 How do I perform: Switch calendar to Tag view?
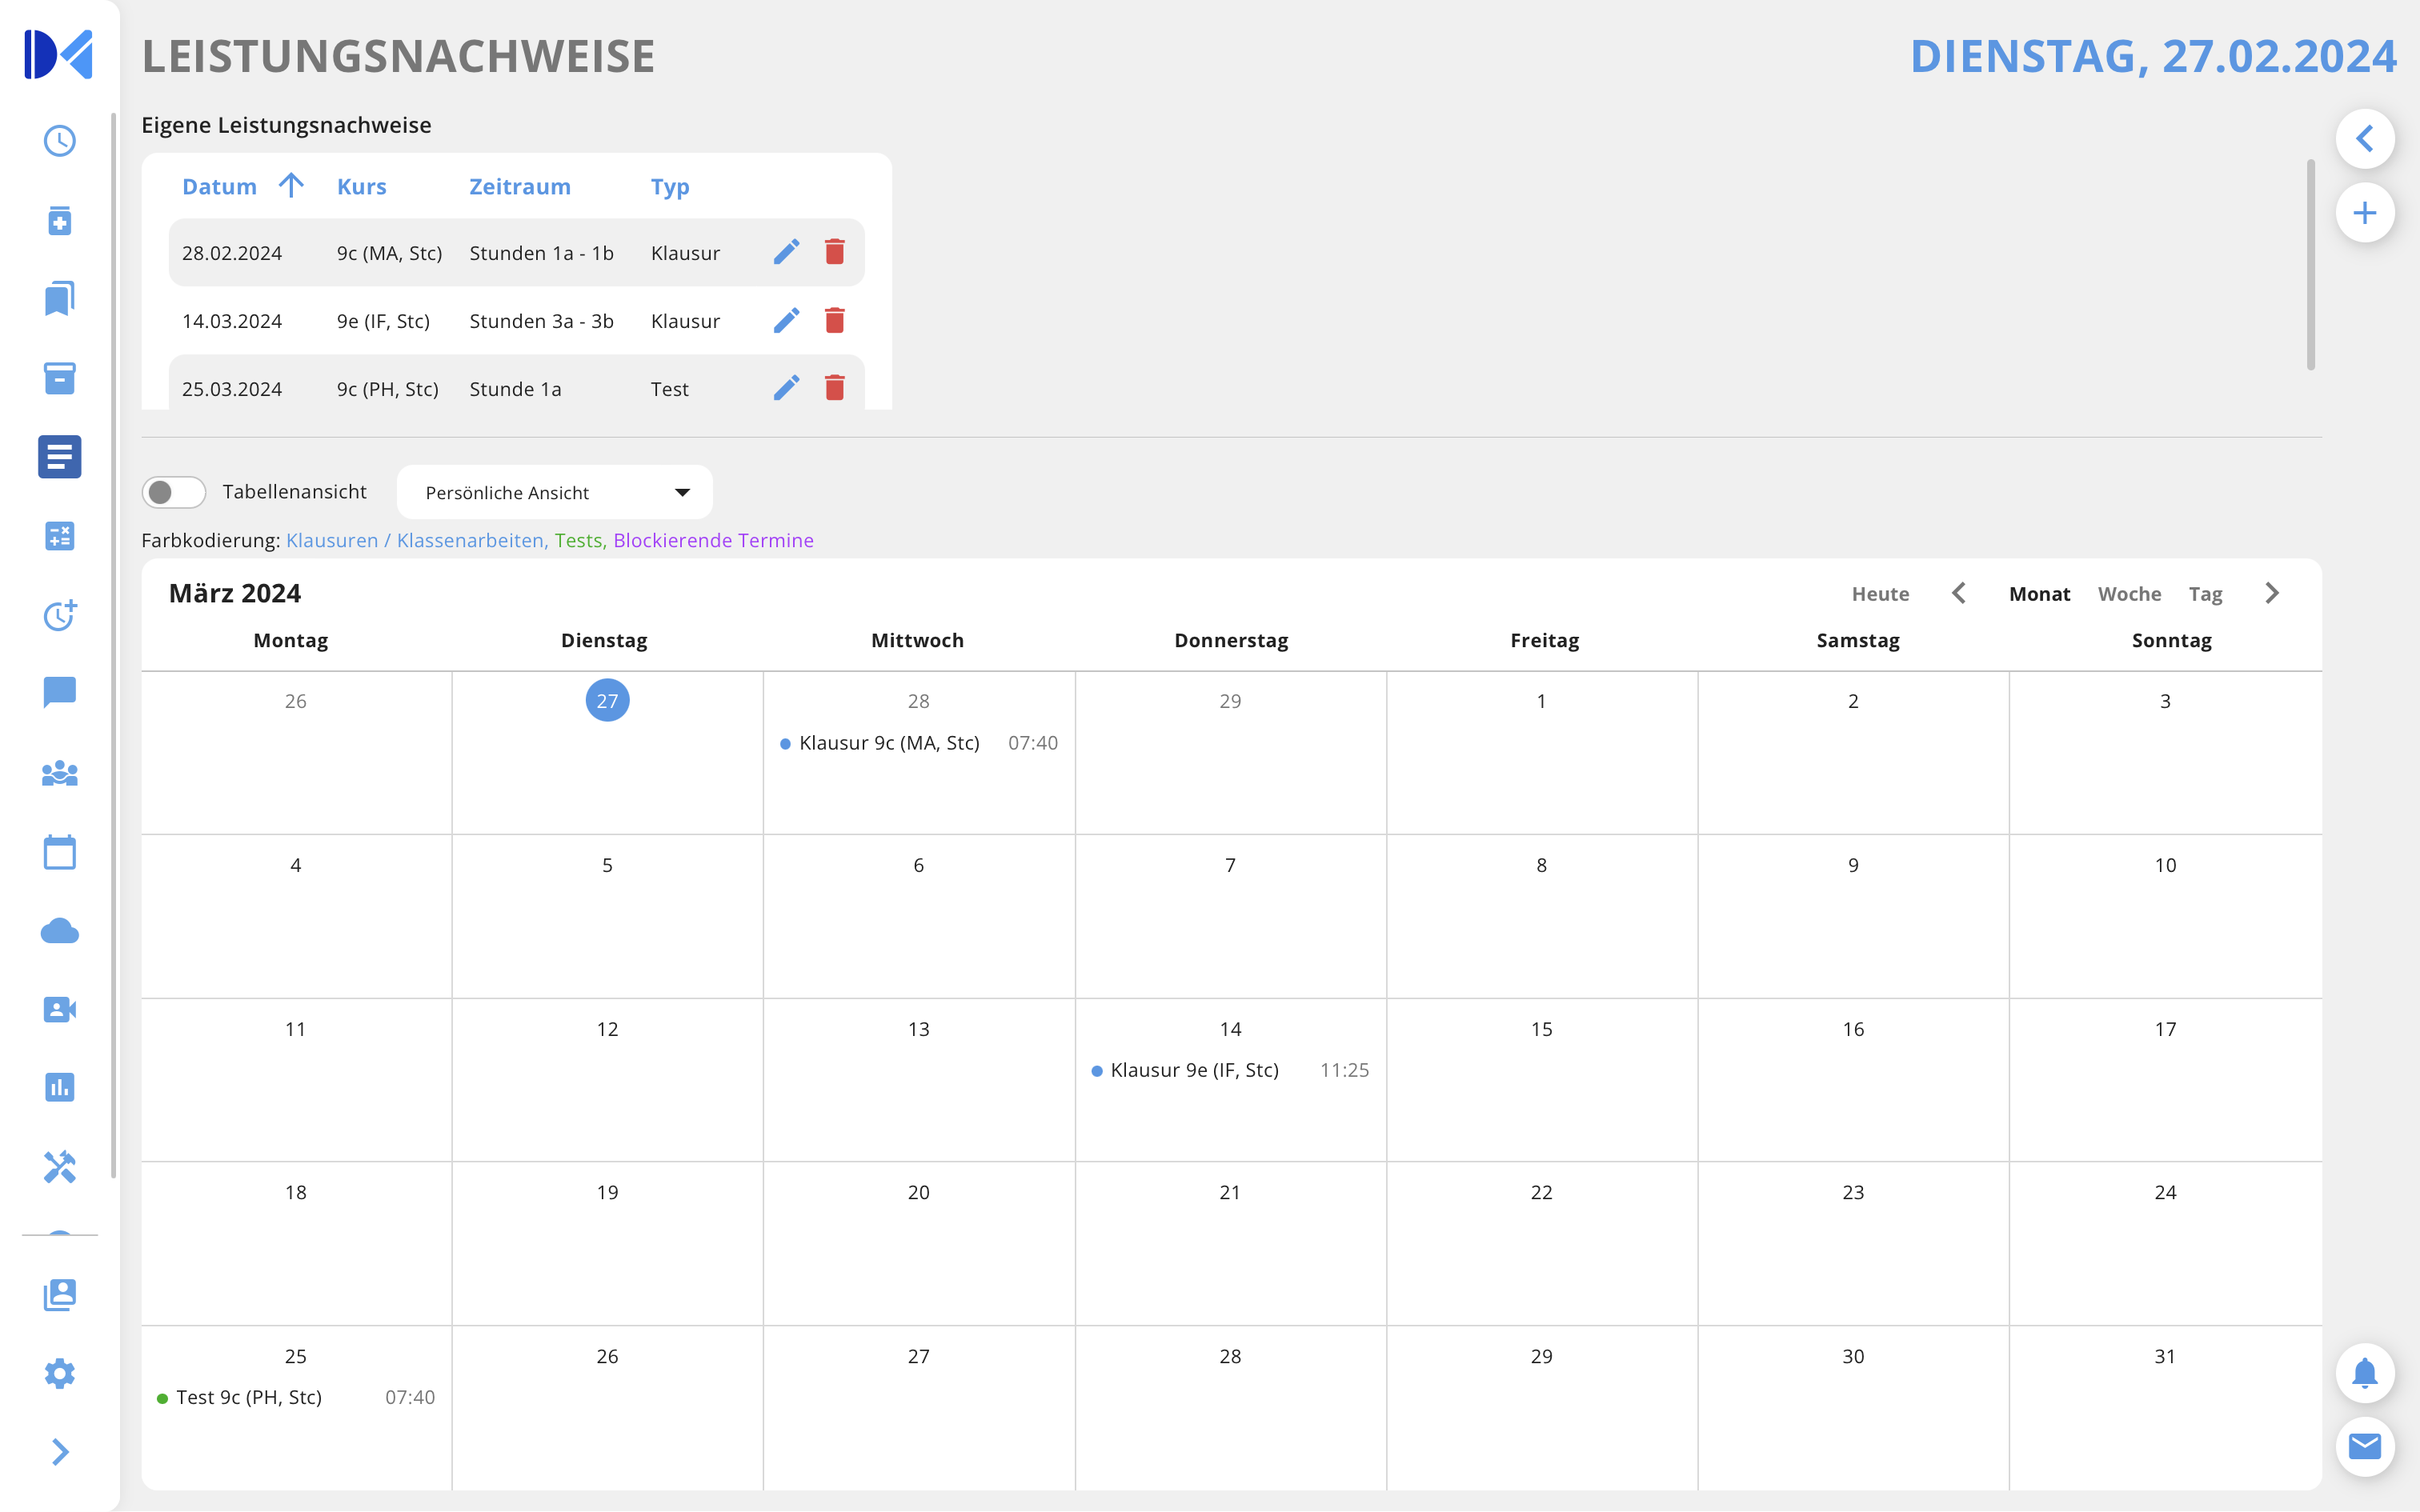[2205, 594]
